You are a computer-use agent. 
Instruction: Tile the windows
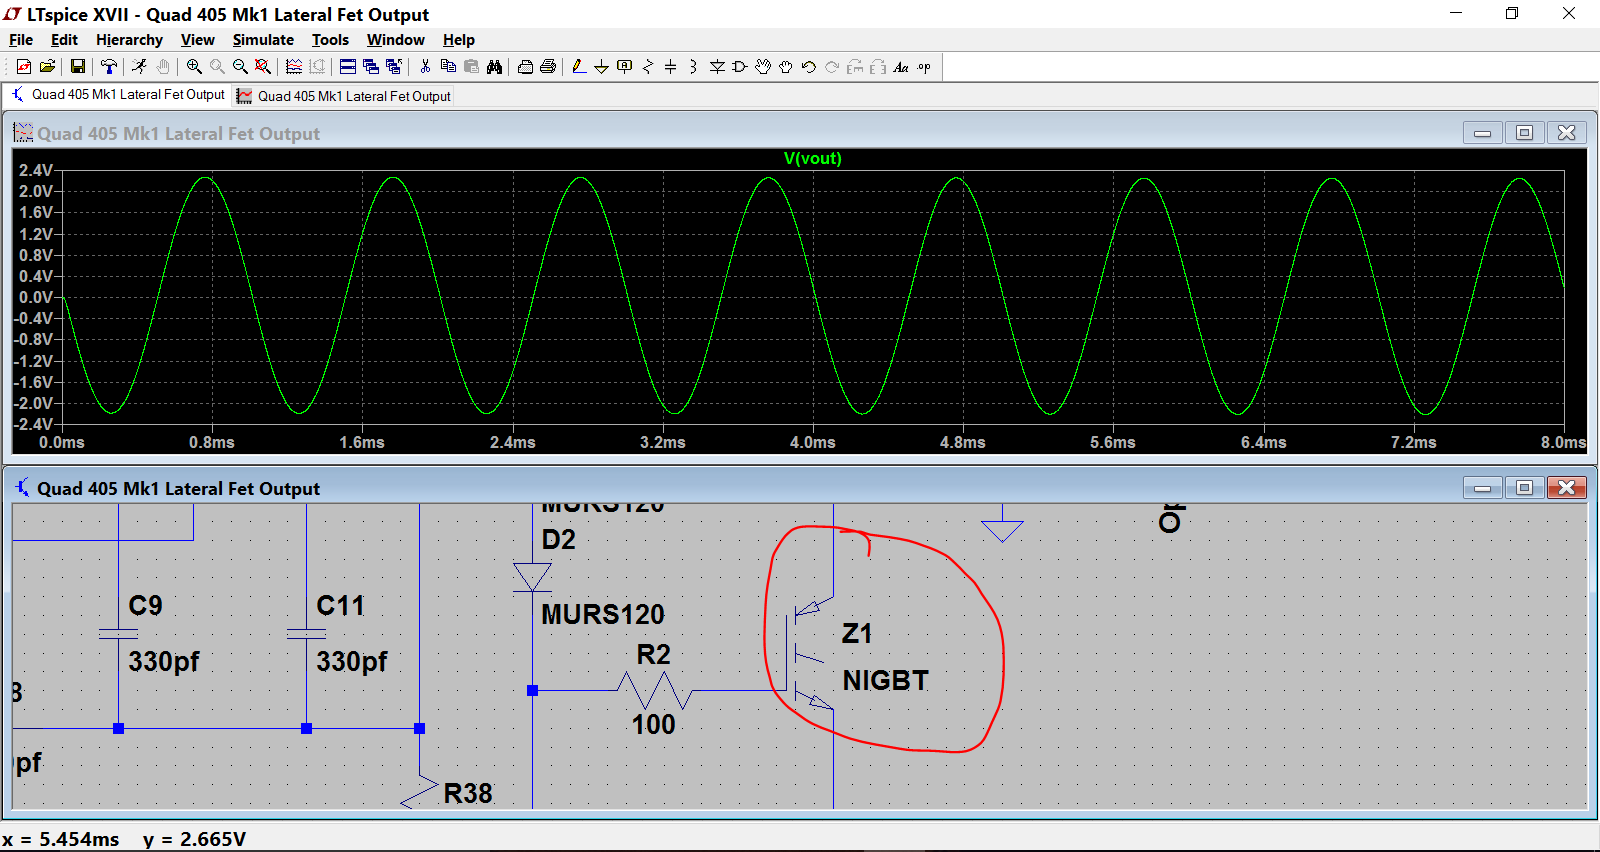coord(348,67)
